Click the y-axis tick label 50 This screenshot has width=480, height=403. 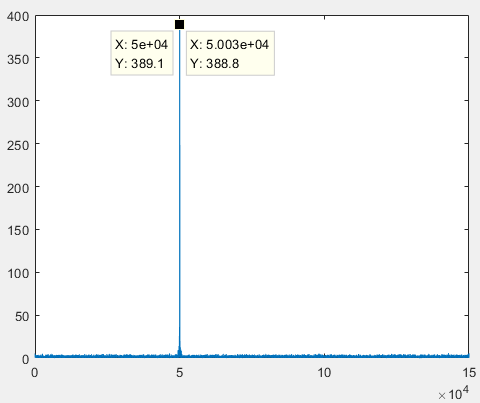click(22, 317)
